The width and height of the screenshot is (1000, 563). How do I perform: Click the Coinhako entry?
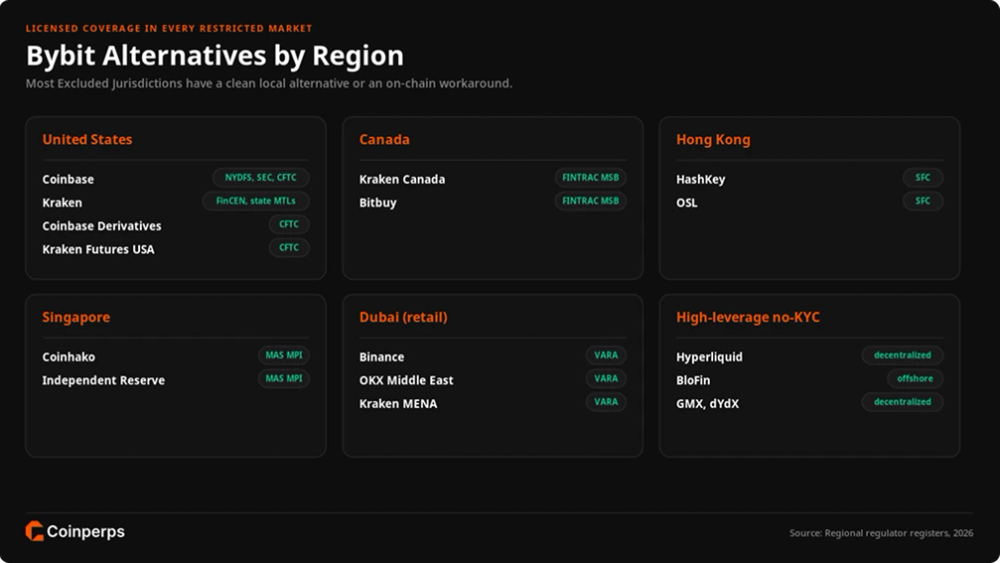point(69,357)
